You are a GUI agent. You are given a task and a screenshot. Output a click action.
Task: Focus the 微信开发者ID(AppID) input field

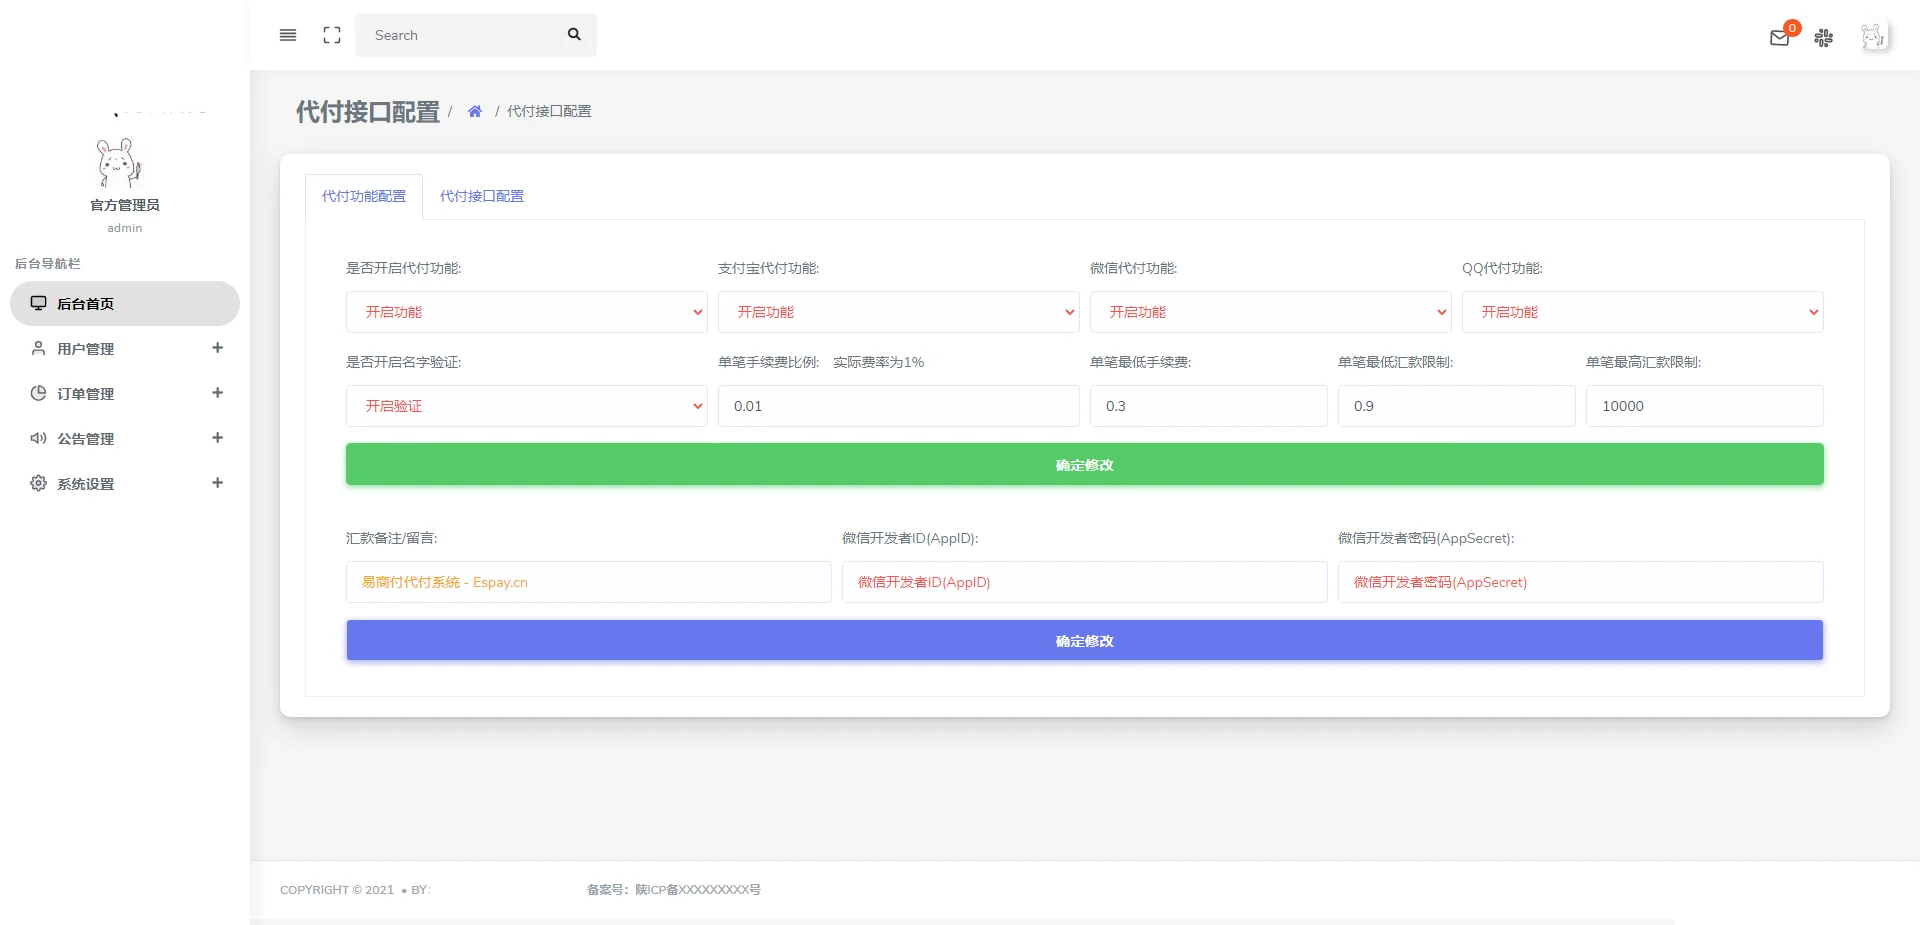coord(1085,582)
